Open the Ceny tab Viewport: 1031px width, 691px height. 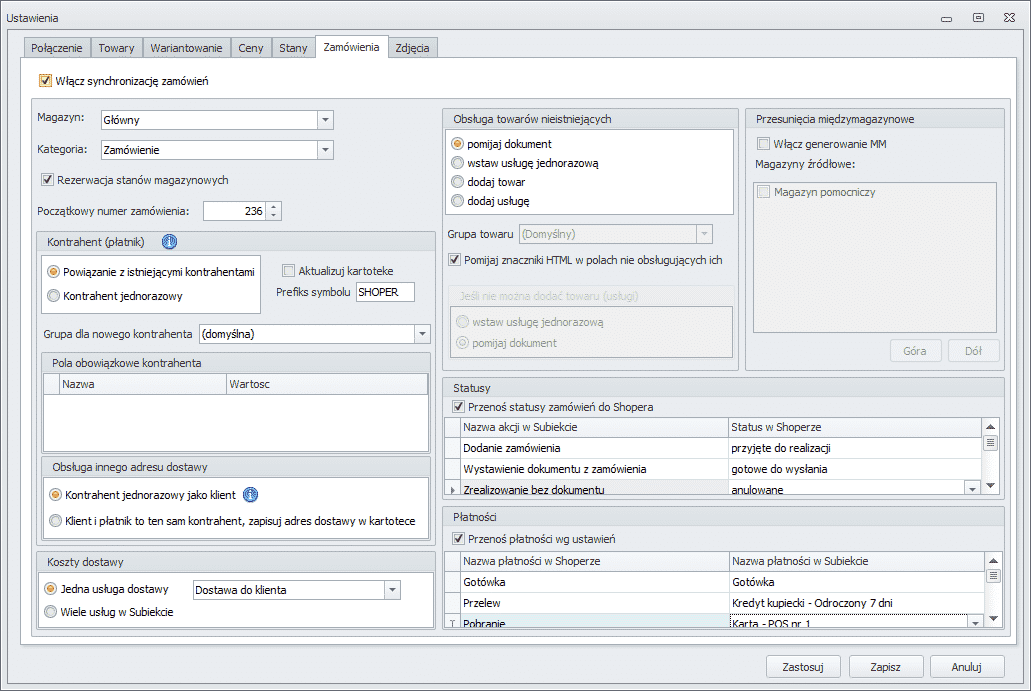click(x=251, y=48)
